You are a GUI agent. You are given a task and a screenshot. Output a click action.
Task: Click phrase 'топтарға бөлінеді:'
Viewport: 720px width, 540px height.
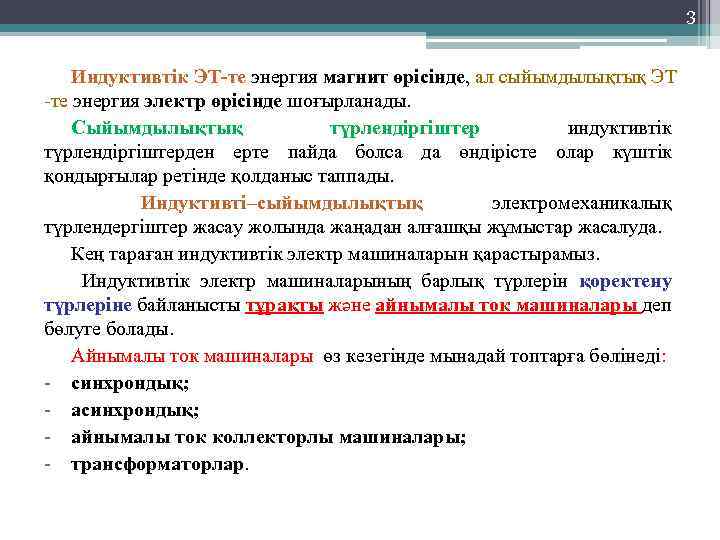click(587, 356)
